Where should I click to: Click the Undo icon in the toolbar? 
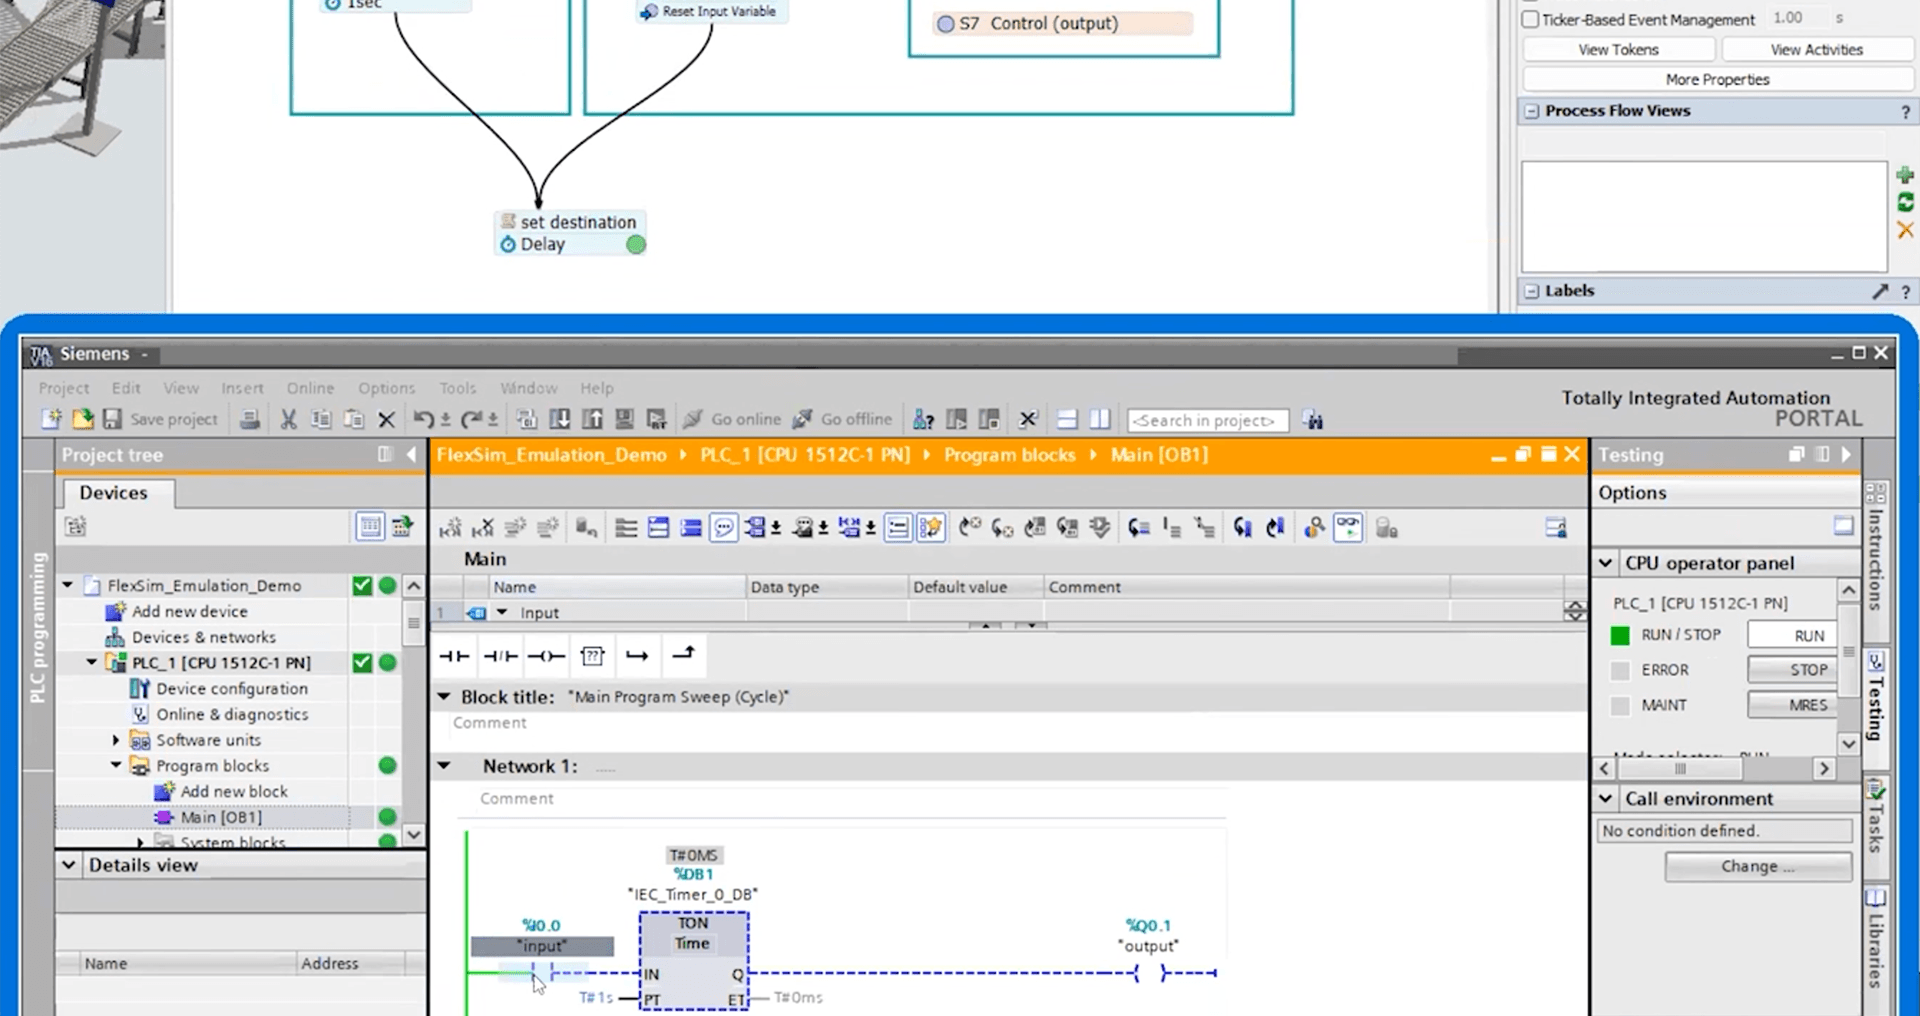point(423,419)
